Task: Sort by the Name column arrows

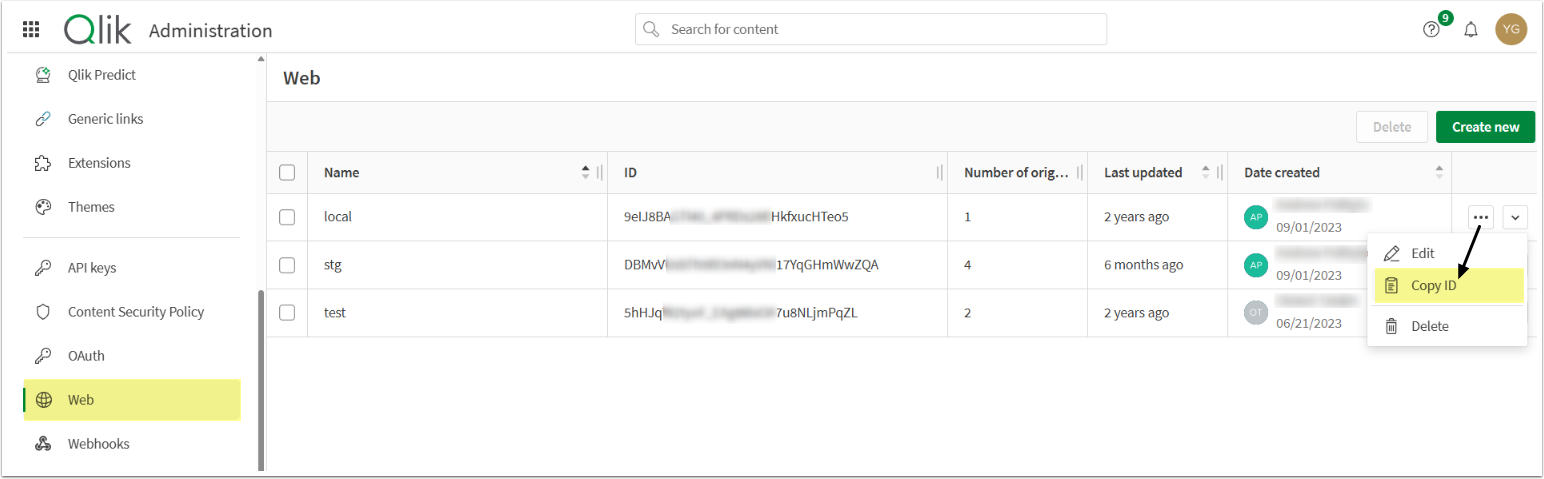Action: coord(585,173)
